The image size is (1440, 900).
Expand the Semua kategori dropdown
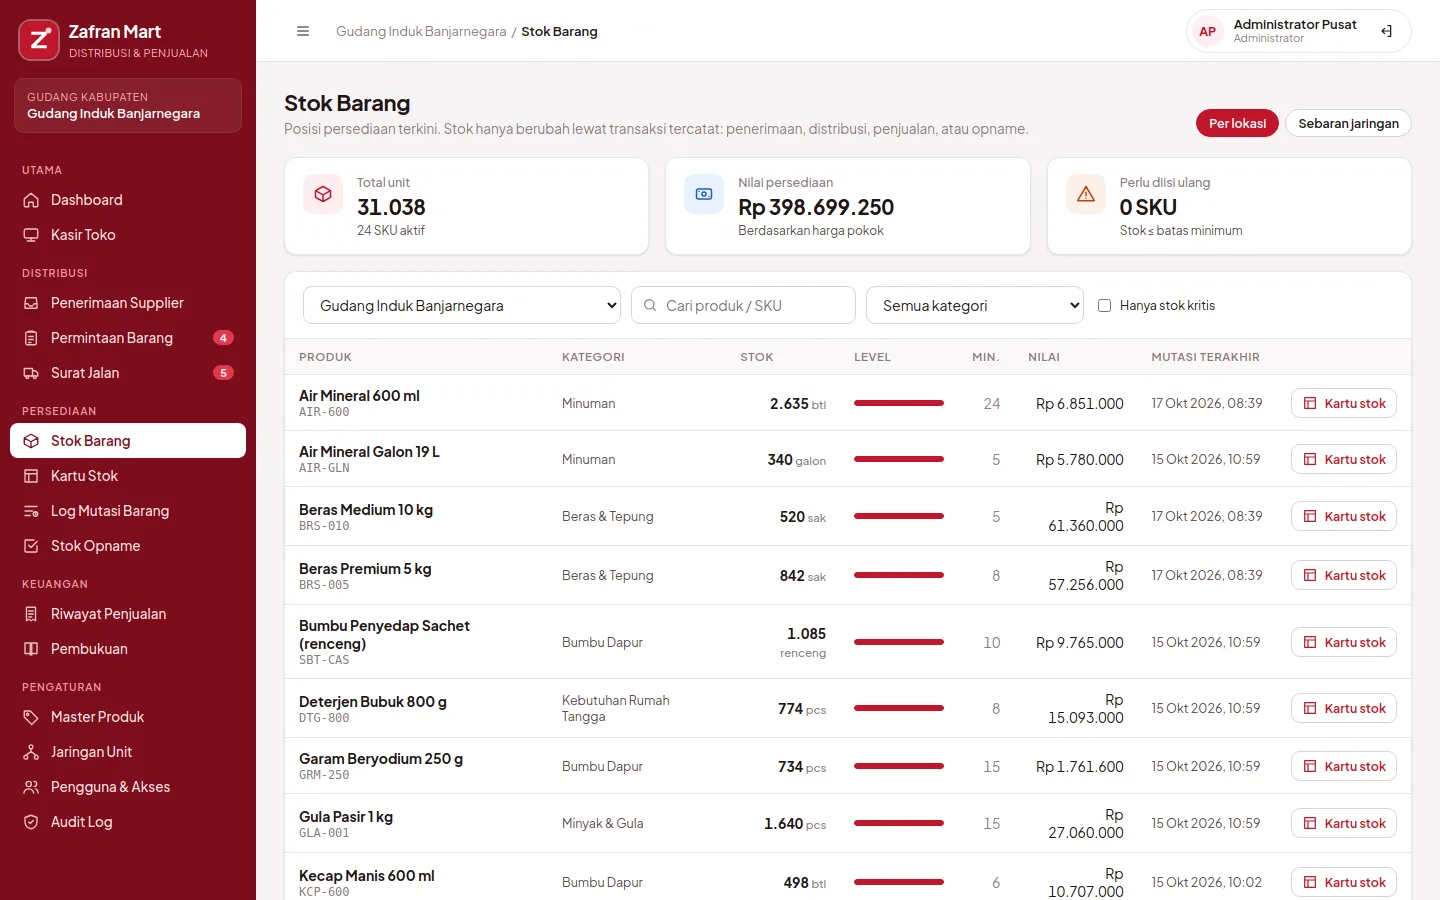(x=975, y=305)
